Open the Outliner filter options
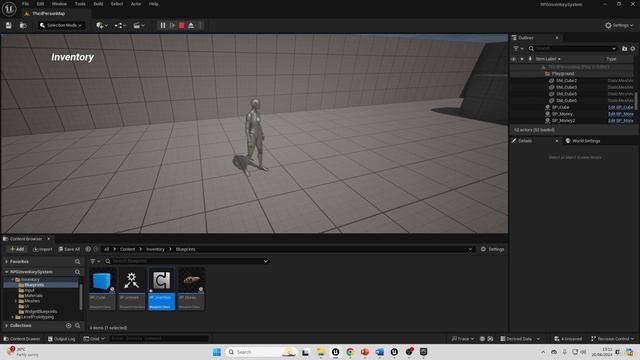640x360 pixels. tap(518, 49)
